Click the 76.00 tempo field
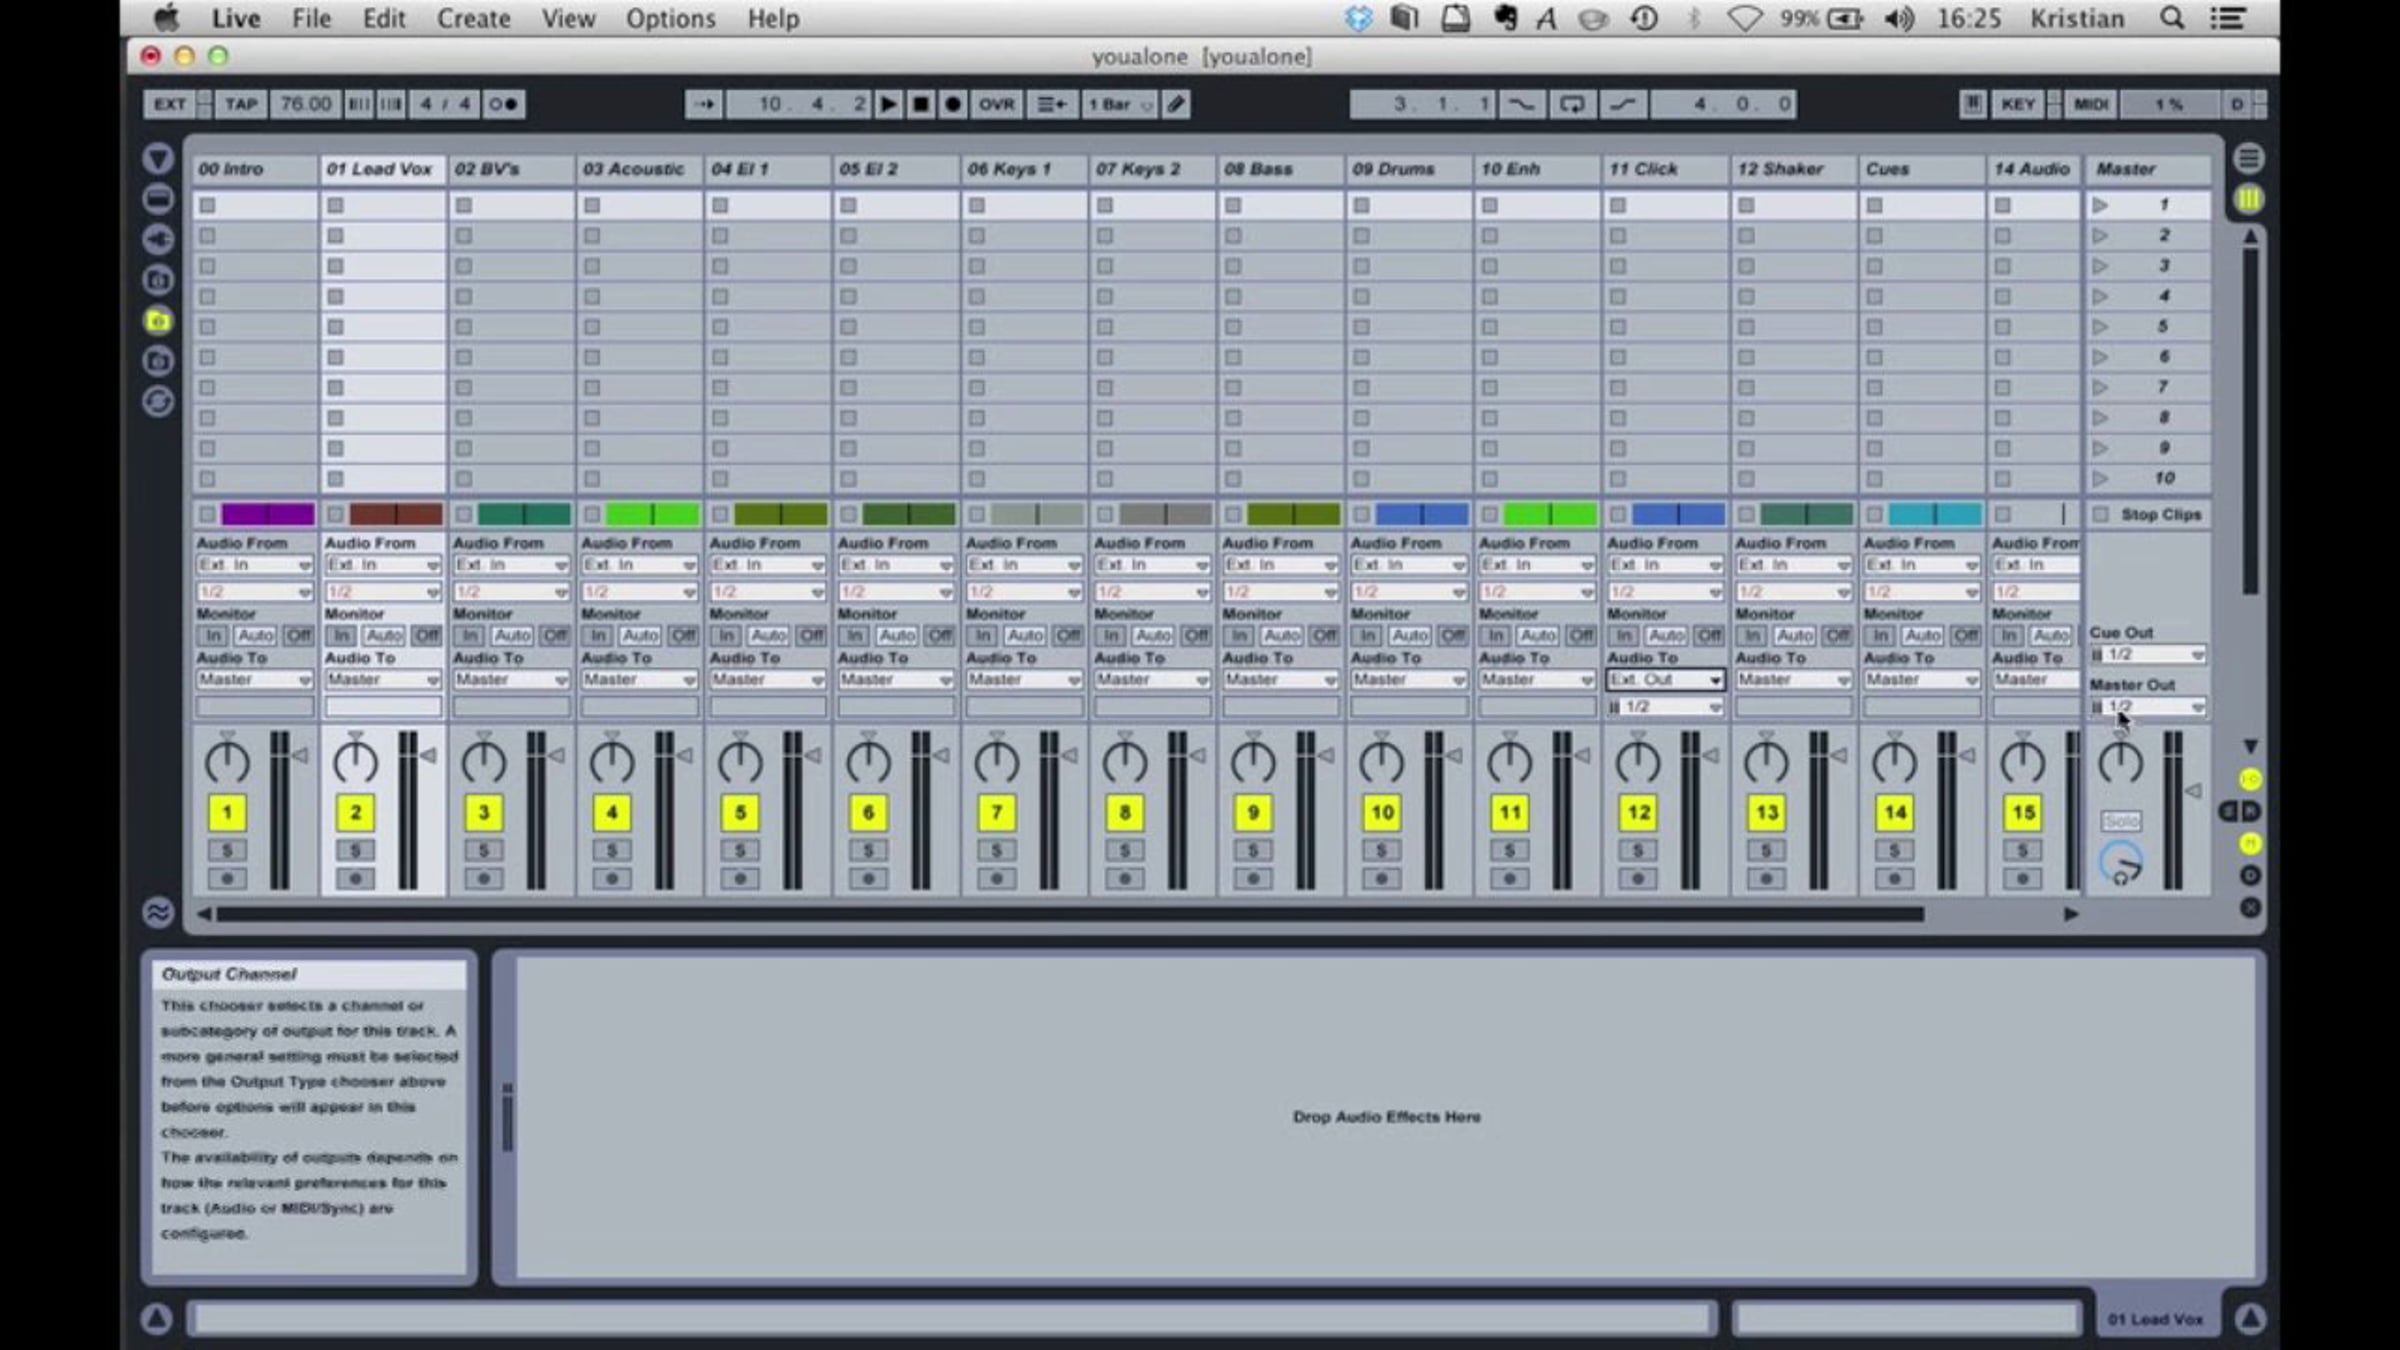 [305, 104]
